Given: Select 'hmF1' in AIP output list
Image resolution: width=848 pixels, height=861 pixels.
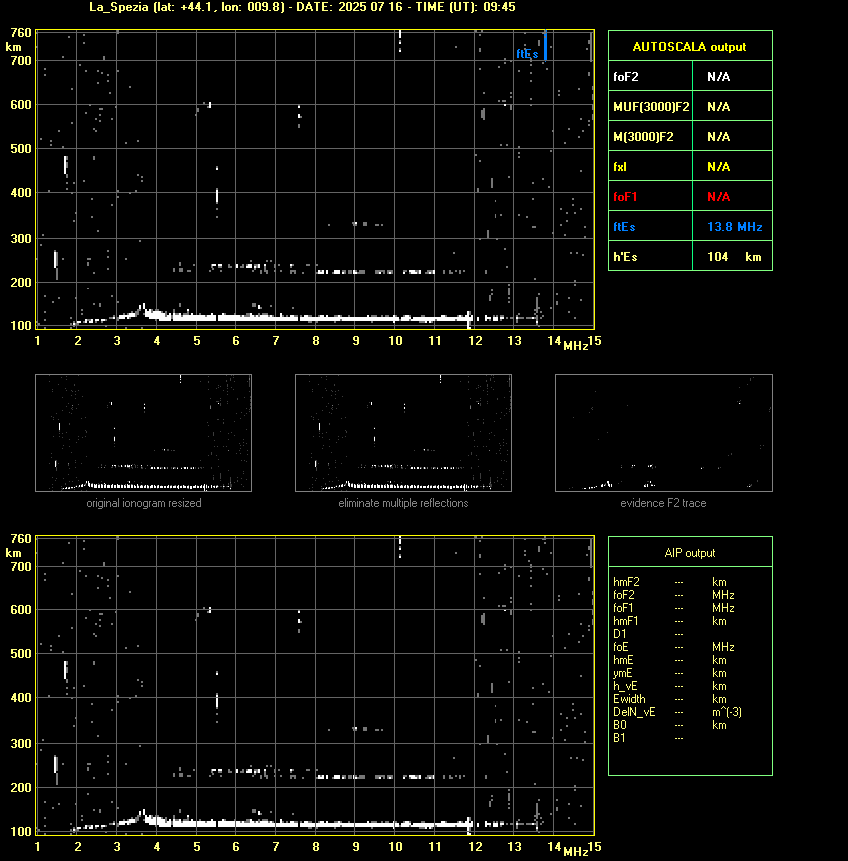Looking at the screenshot, I should click(x=626, y=621).
